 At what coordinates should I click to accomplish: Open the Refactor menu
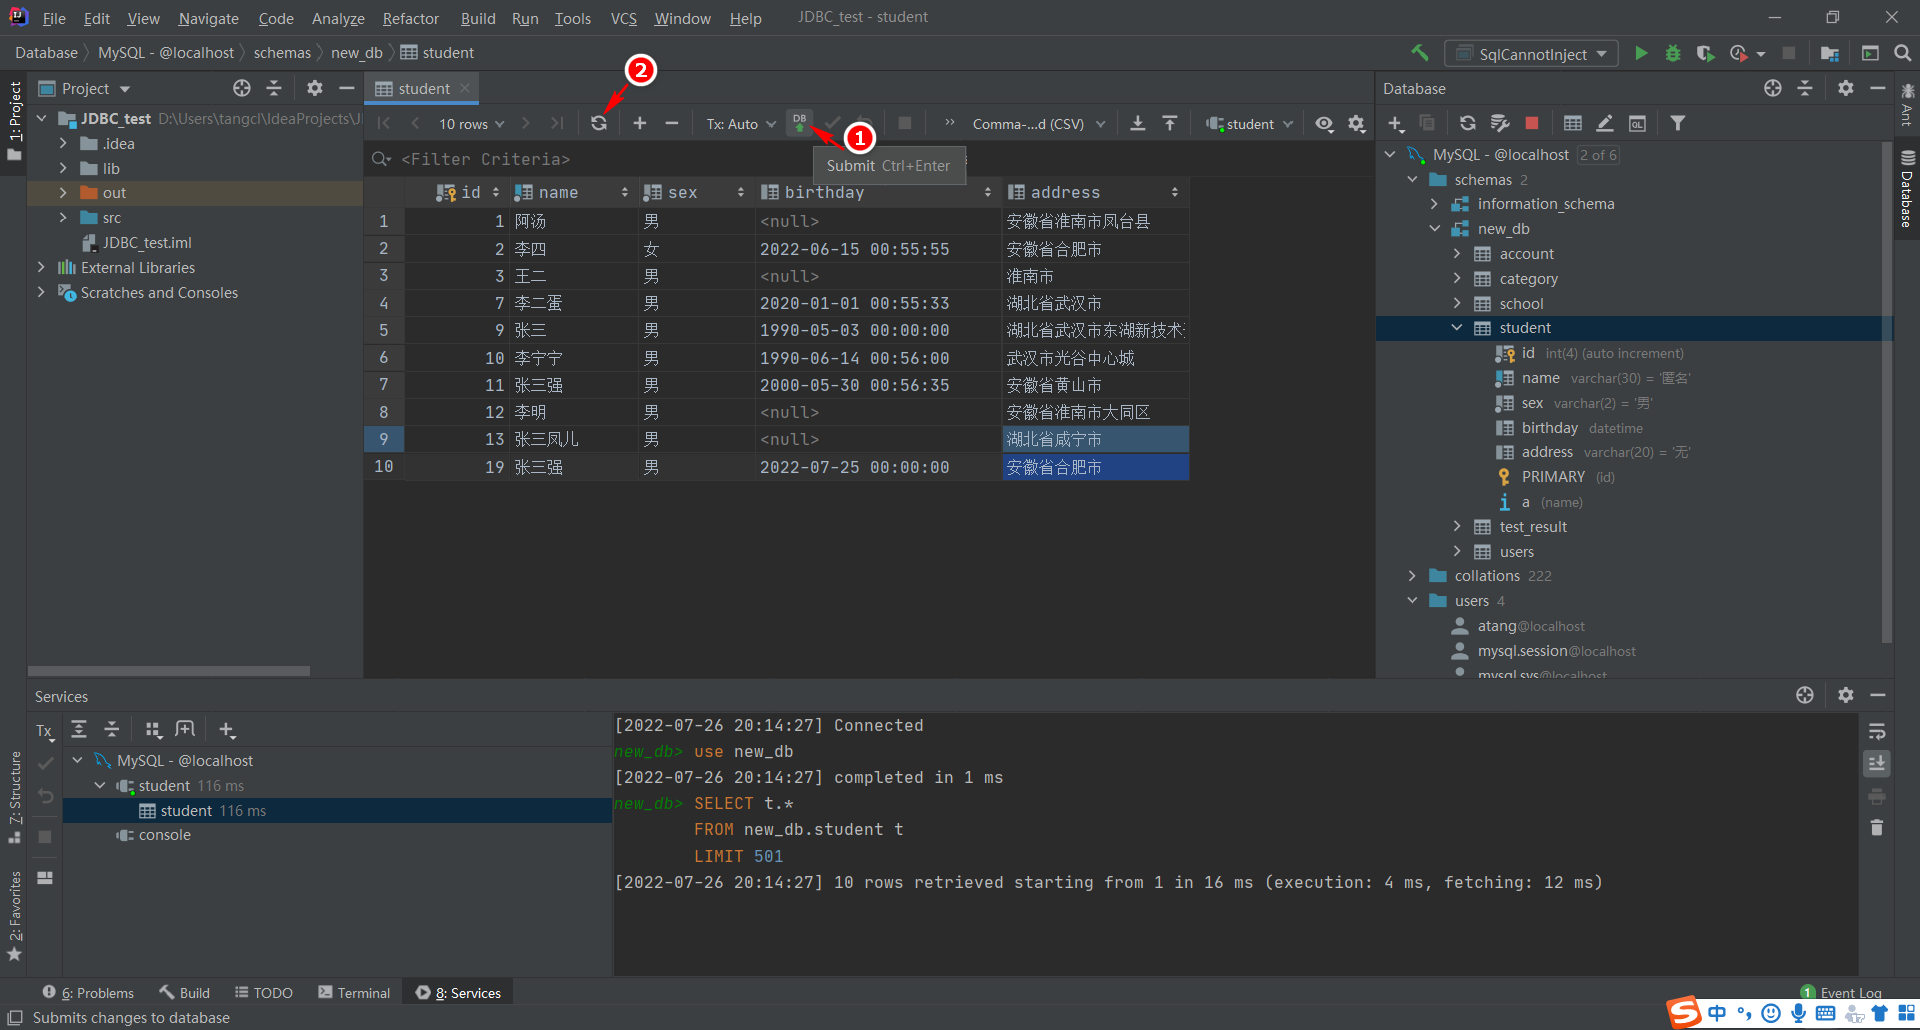tap(410, 18)
